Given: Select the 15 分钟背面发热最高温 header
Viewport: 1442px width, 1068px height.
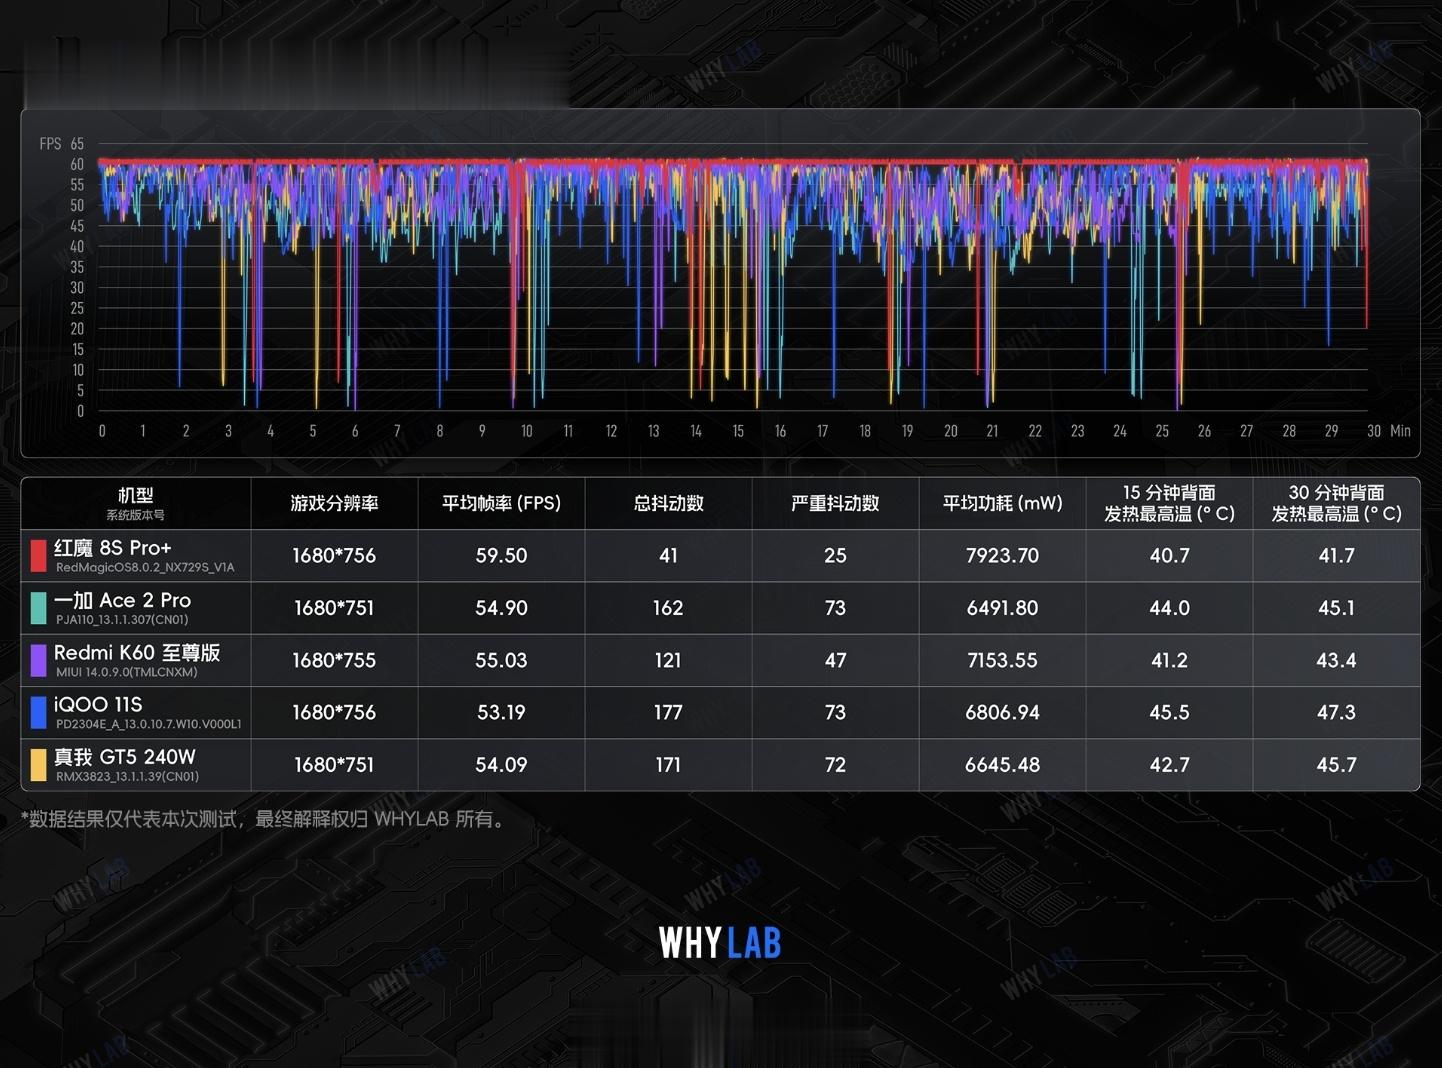Looking at the screenshot, I should click(1169, 503).
